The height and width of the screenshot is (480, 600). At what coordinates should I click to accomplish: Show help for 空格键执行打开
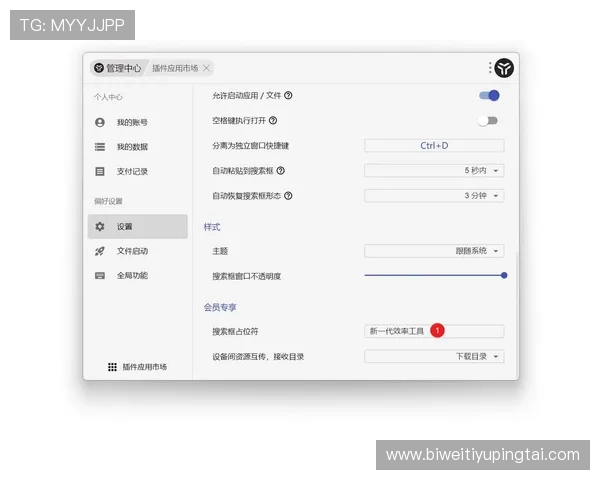[273, 121]
